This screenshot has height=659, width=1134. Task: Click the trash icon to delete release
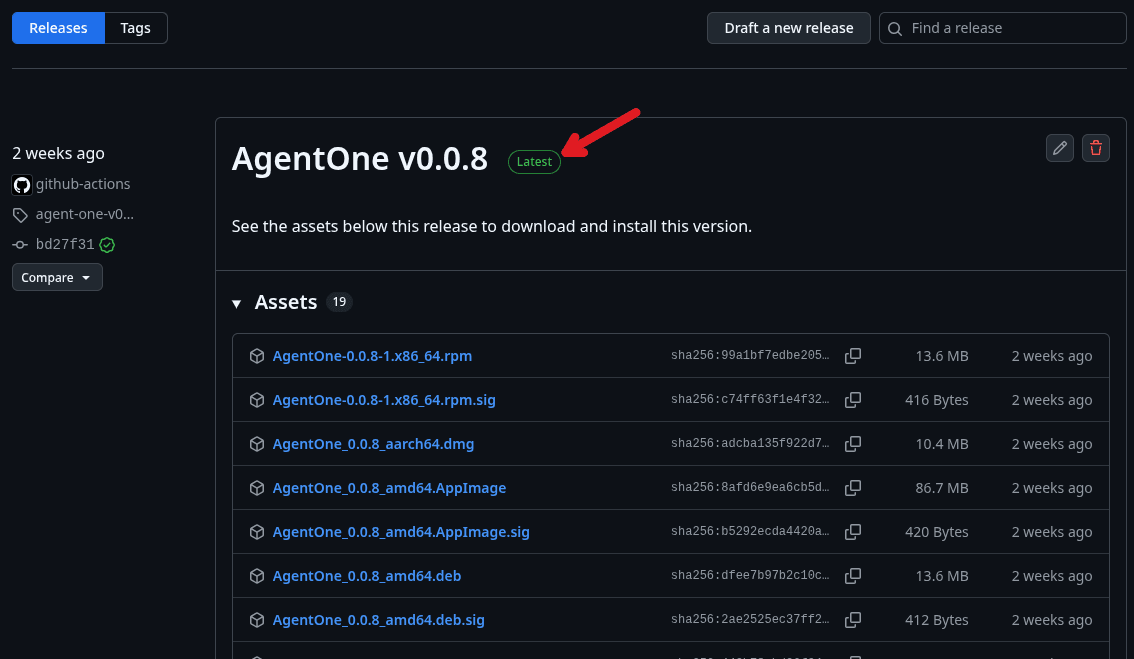1095,147
